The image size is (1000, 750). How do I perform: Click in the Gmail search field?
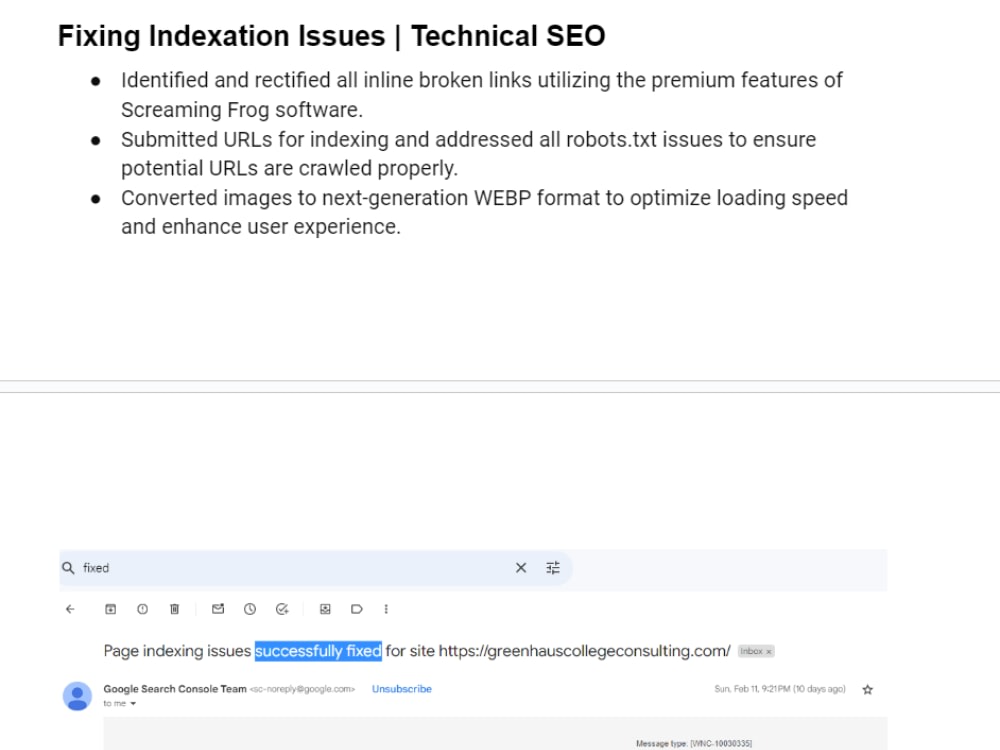pos(293,568)
